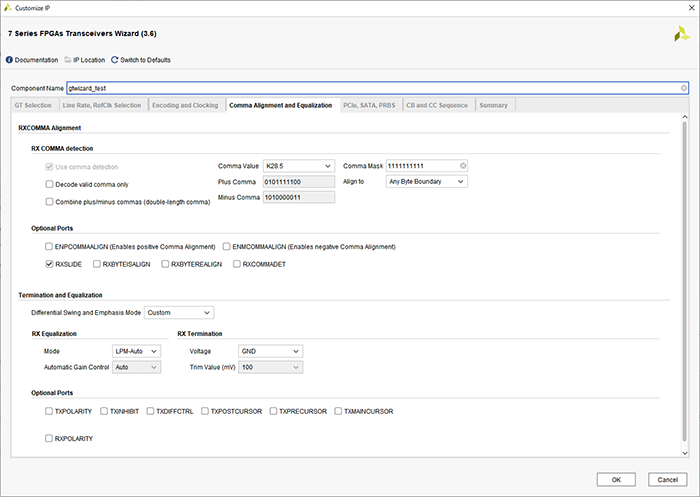Click the RX Equalization label

[x=54, y=334]
